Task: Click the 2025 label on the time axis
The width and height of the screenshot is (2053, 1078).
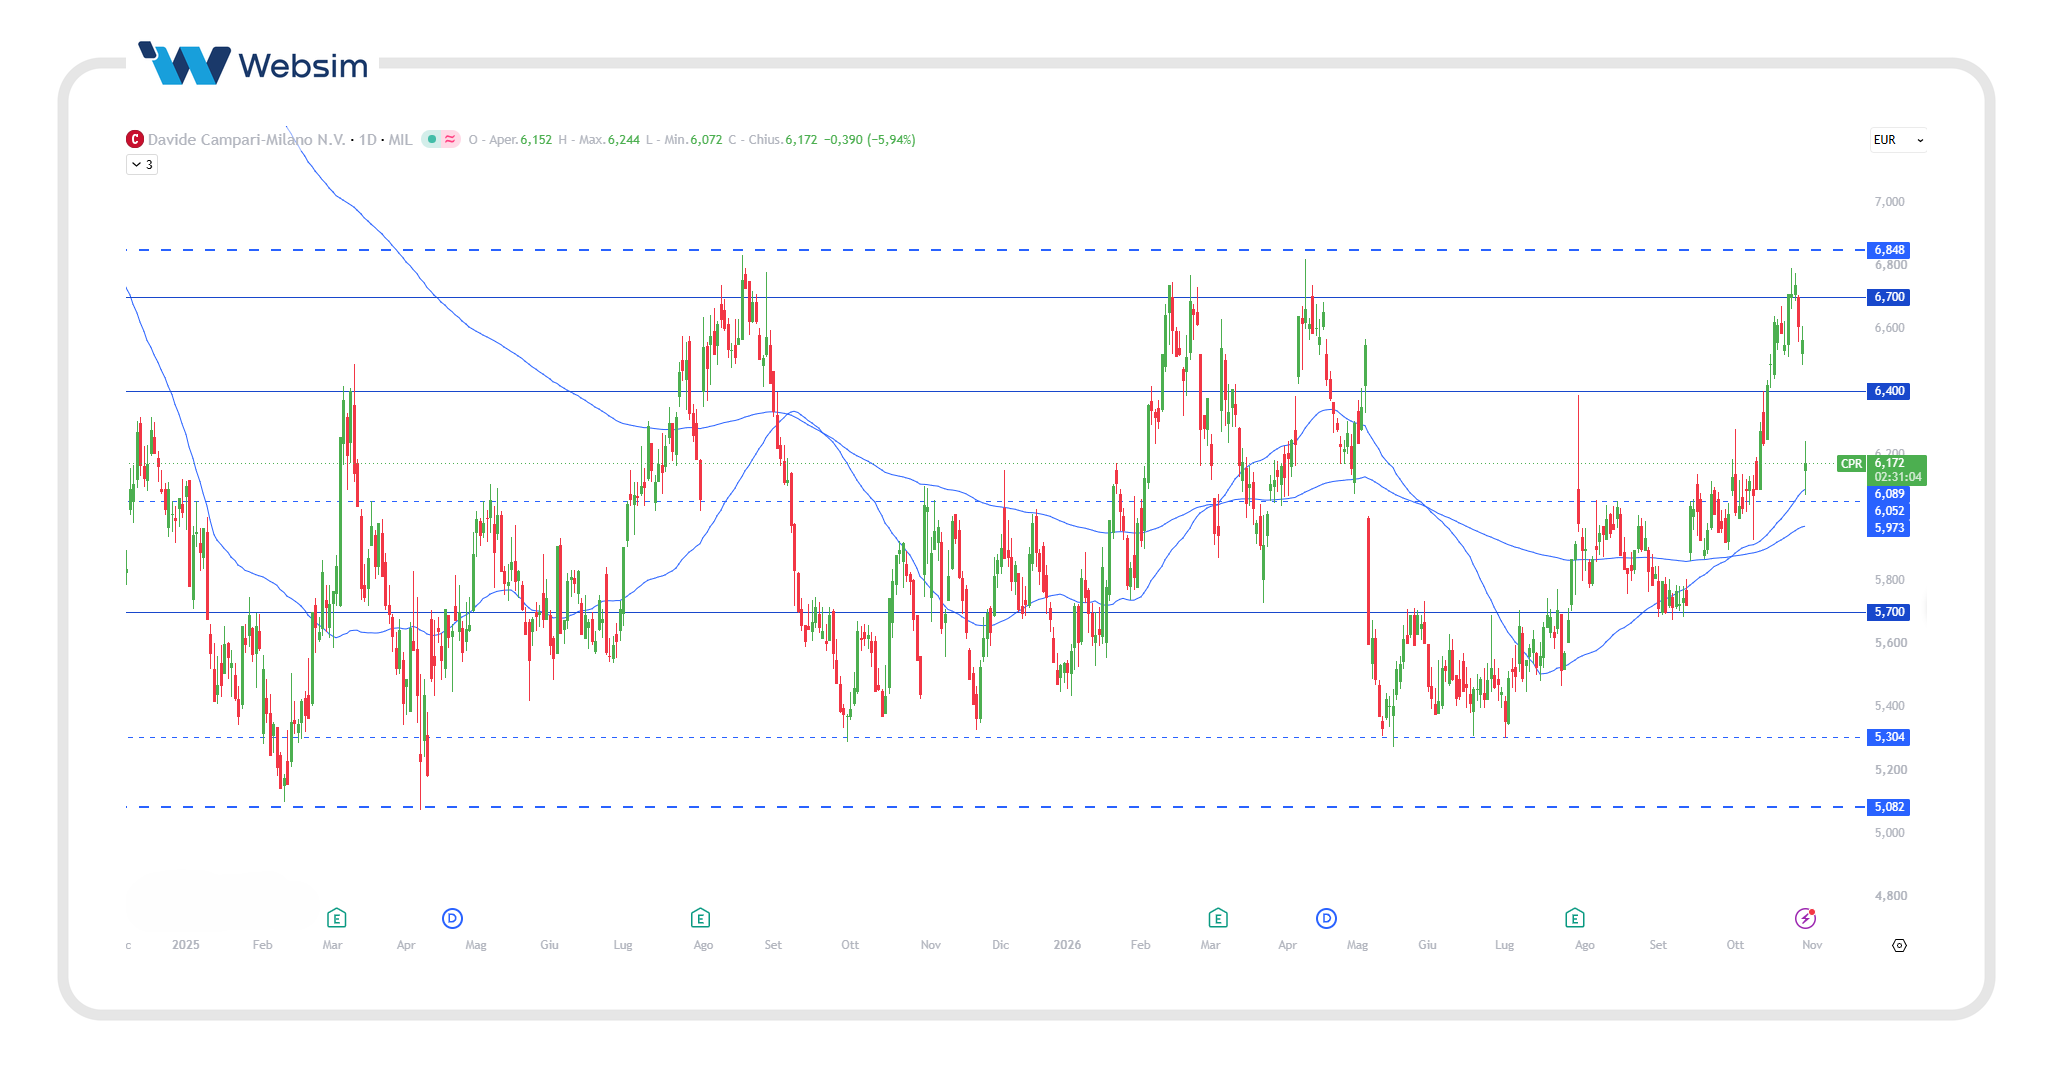Action: [186, 945]
